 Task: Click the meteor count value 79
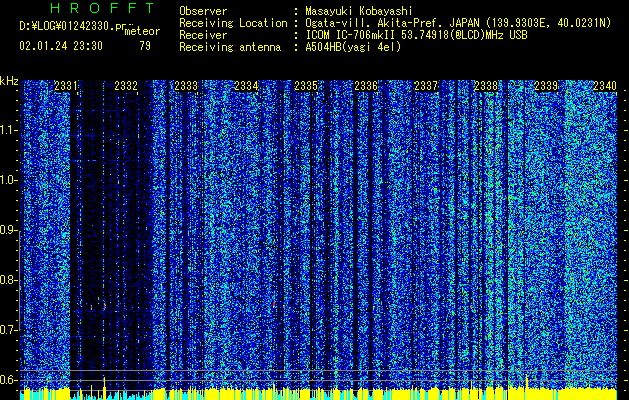145,46
